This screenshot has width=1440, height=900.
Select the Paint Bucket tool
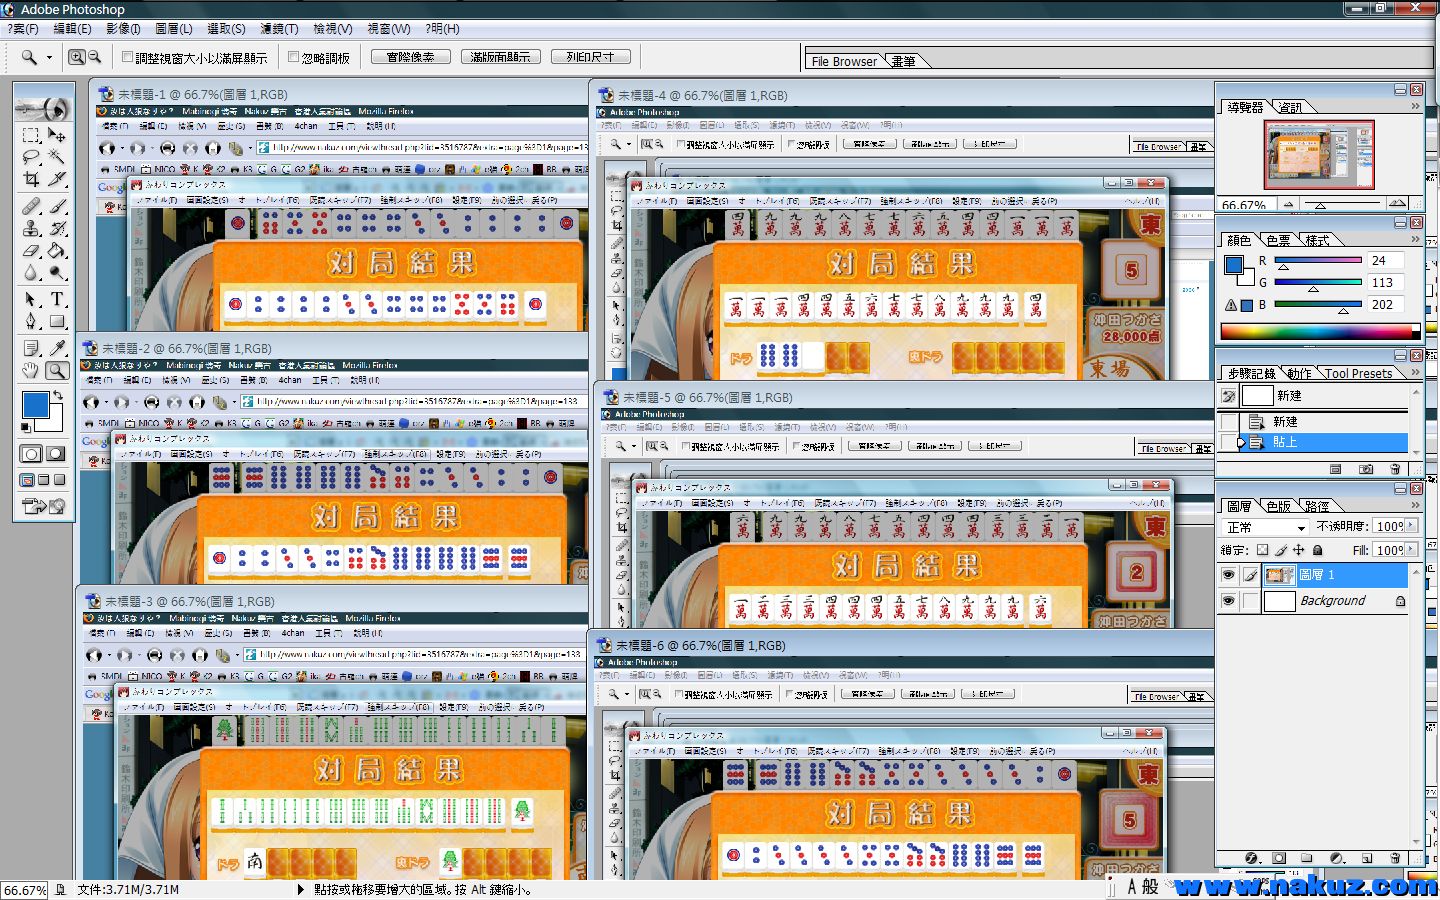coord(57,250)
